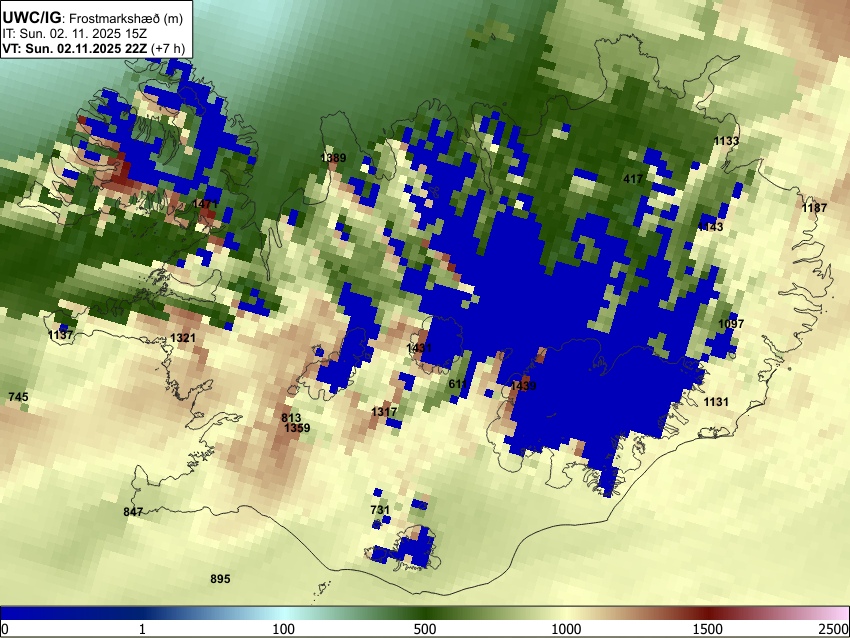This screenshot has width=850, height=638.
Task: Click the station value 731
Action: pyautogui.click(x=380, y=510)
